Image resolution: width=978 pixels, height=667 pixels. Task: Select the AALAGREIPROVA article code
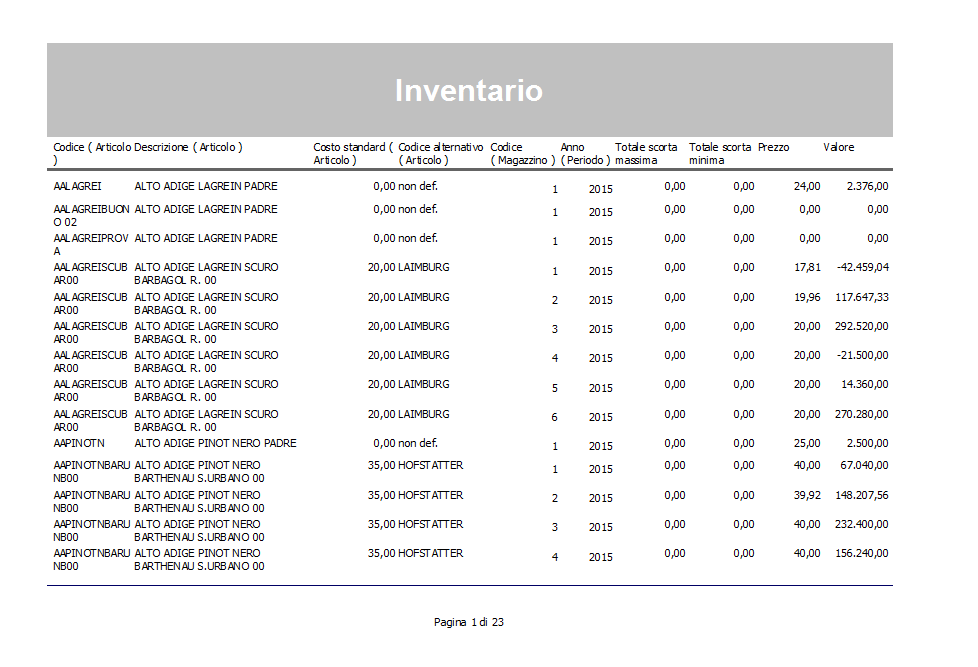(90, 244)
